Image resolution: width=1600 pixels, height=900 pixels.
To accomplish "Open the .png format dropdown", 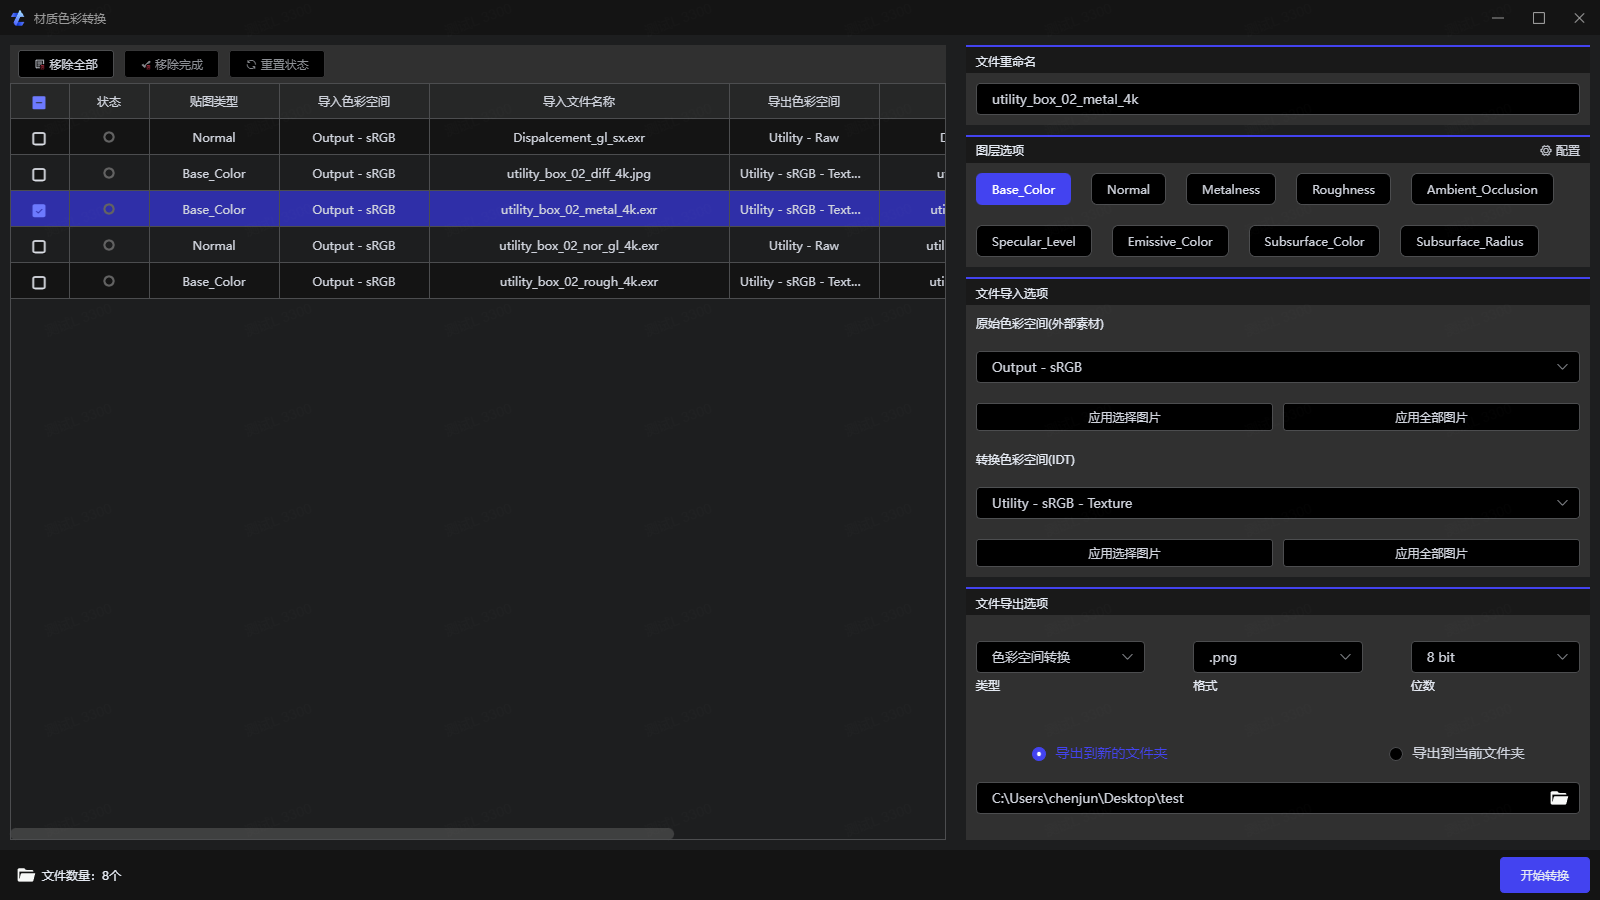I will [x=1277, y=657].
